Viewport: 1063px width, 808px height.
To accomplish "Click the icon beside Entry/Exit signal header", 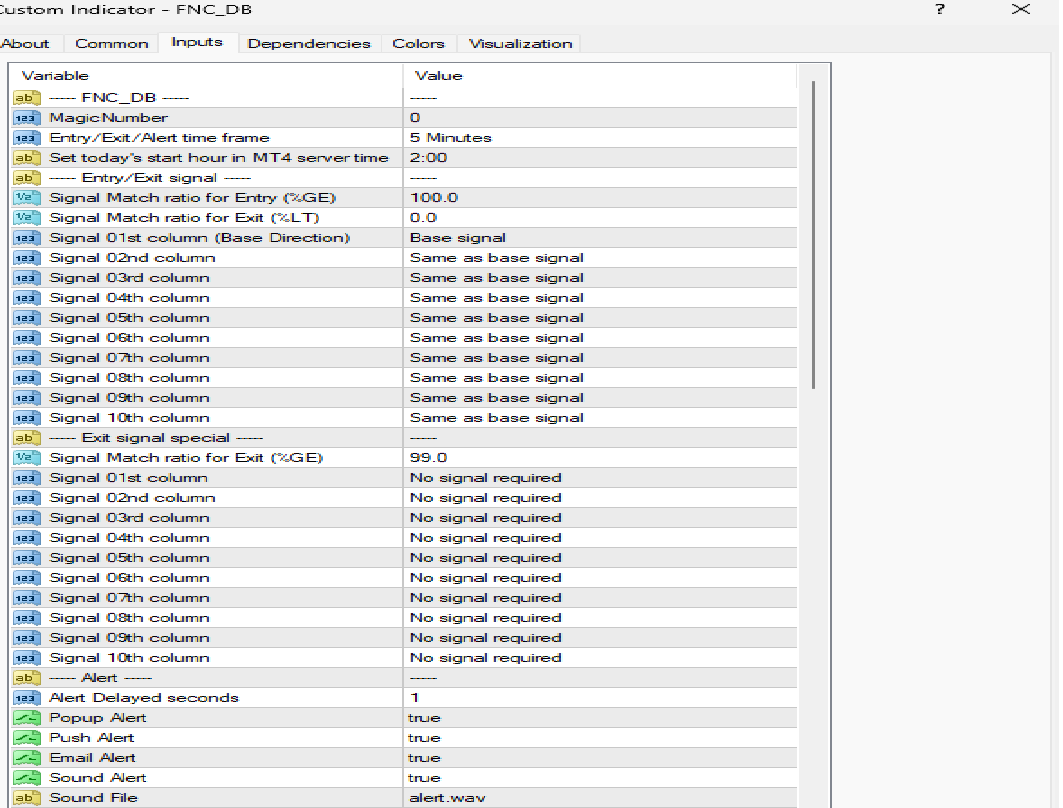I will (26, 178).
